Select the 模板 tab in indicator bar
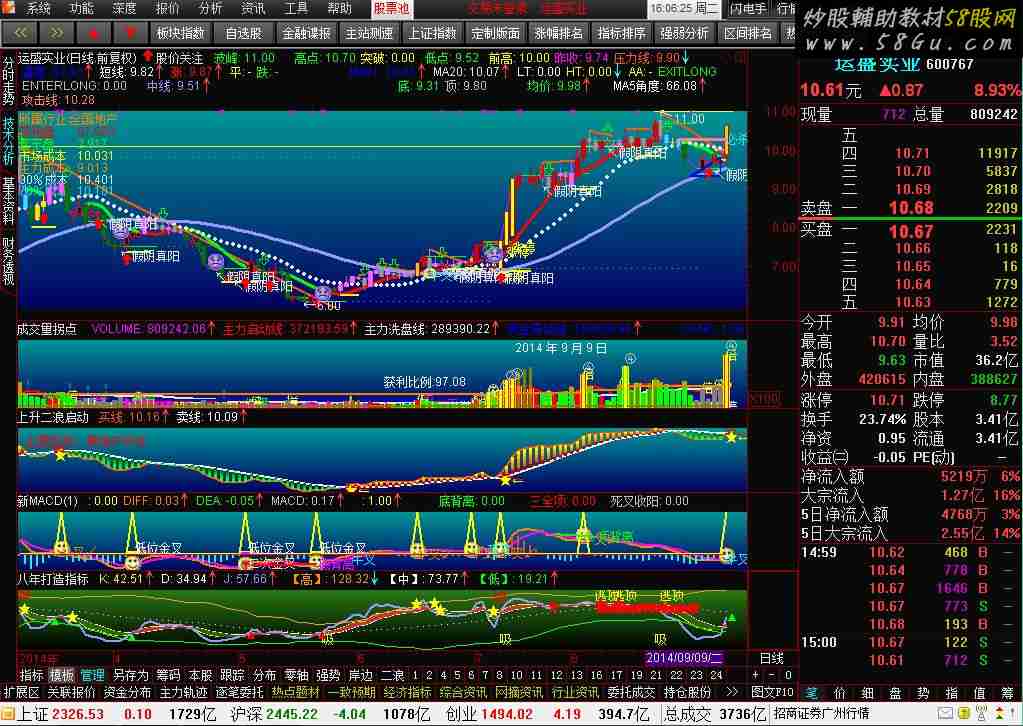This screenshot has height=726, width=1023. (x=62, y=675)
